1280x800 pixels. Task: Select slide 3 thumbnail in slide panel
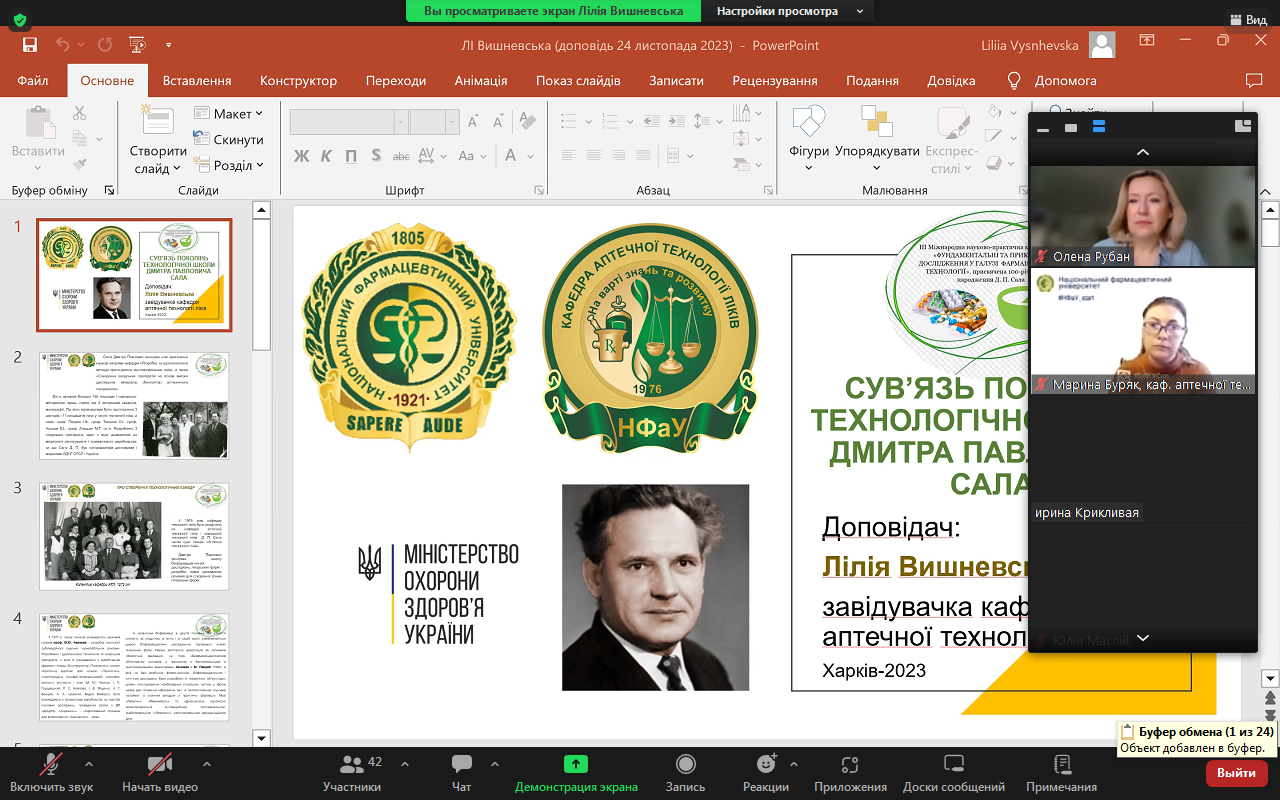coord(134,537)
